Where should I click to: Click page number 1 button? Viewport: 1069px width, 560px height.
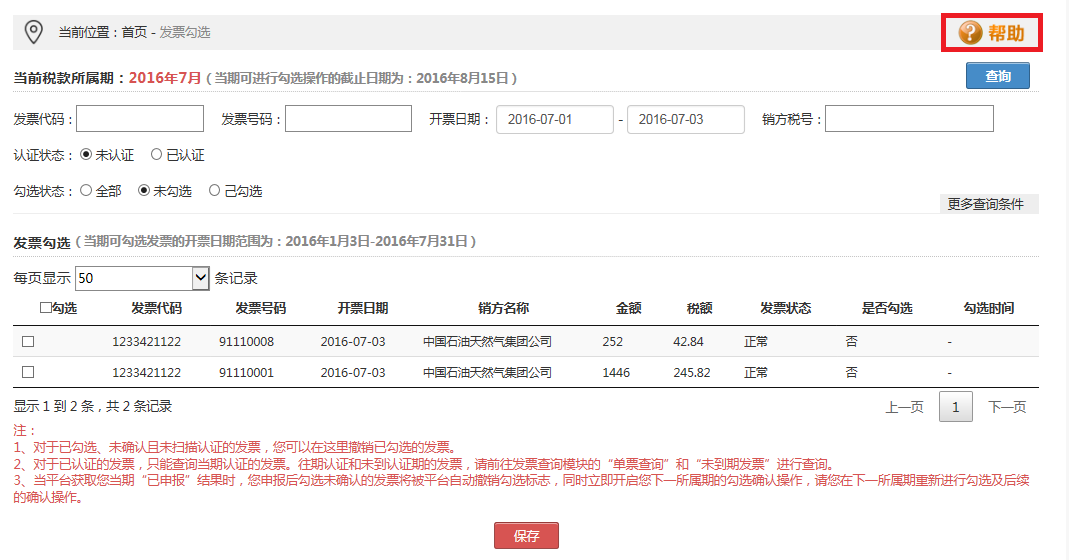click(956, 407)
